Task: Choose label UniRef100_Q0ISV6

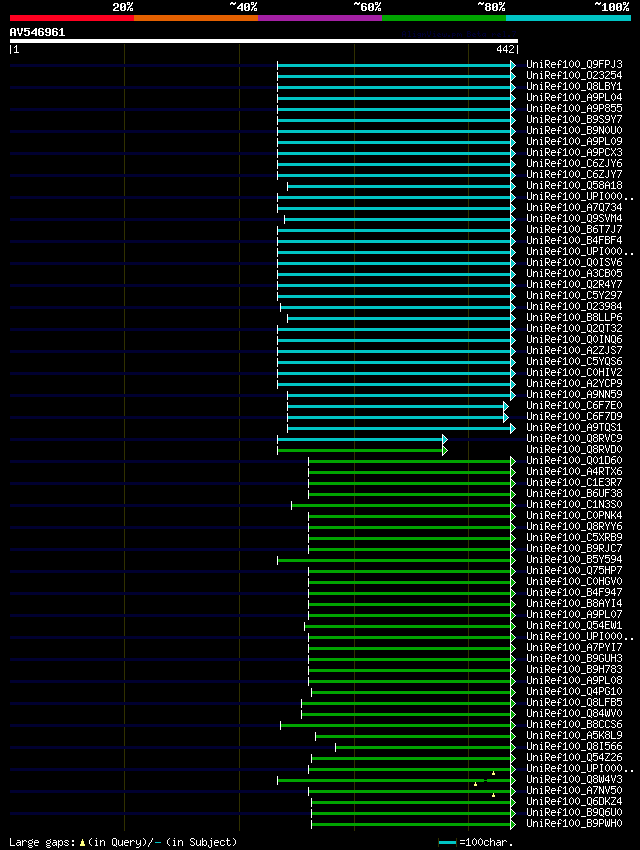Action: coord(574,262)
